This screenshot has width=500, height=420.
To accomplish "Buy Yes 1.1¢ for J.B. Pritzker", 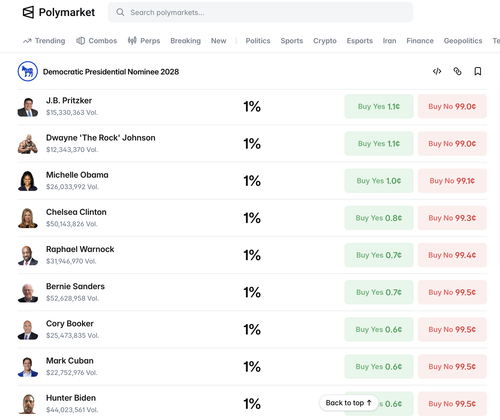I will click(x=379, y=106).
